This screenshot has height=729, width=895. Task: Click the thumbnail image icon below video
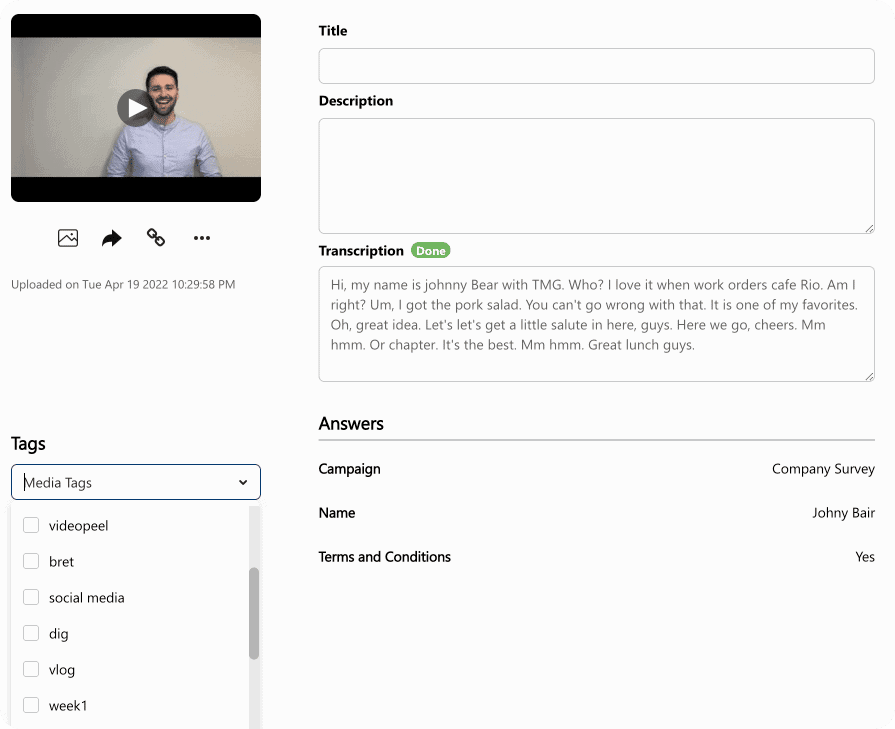(68, 238)
